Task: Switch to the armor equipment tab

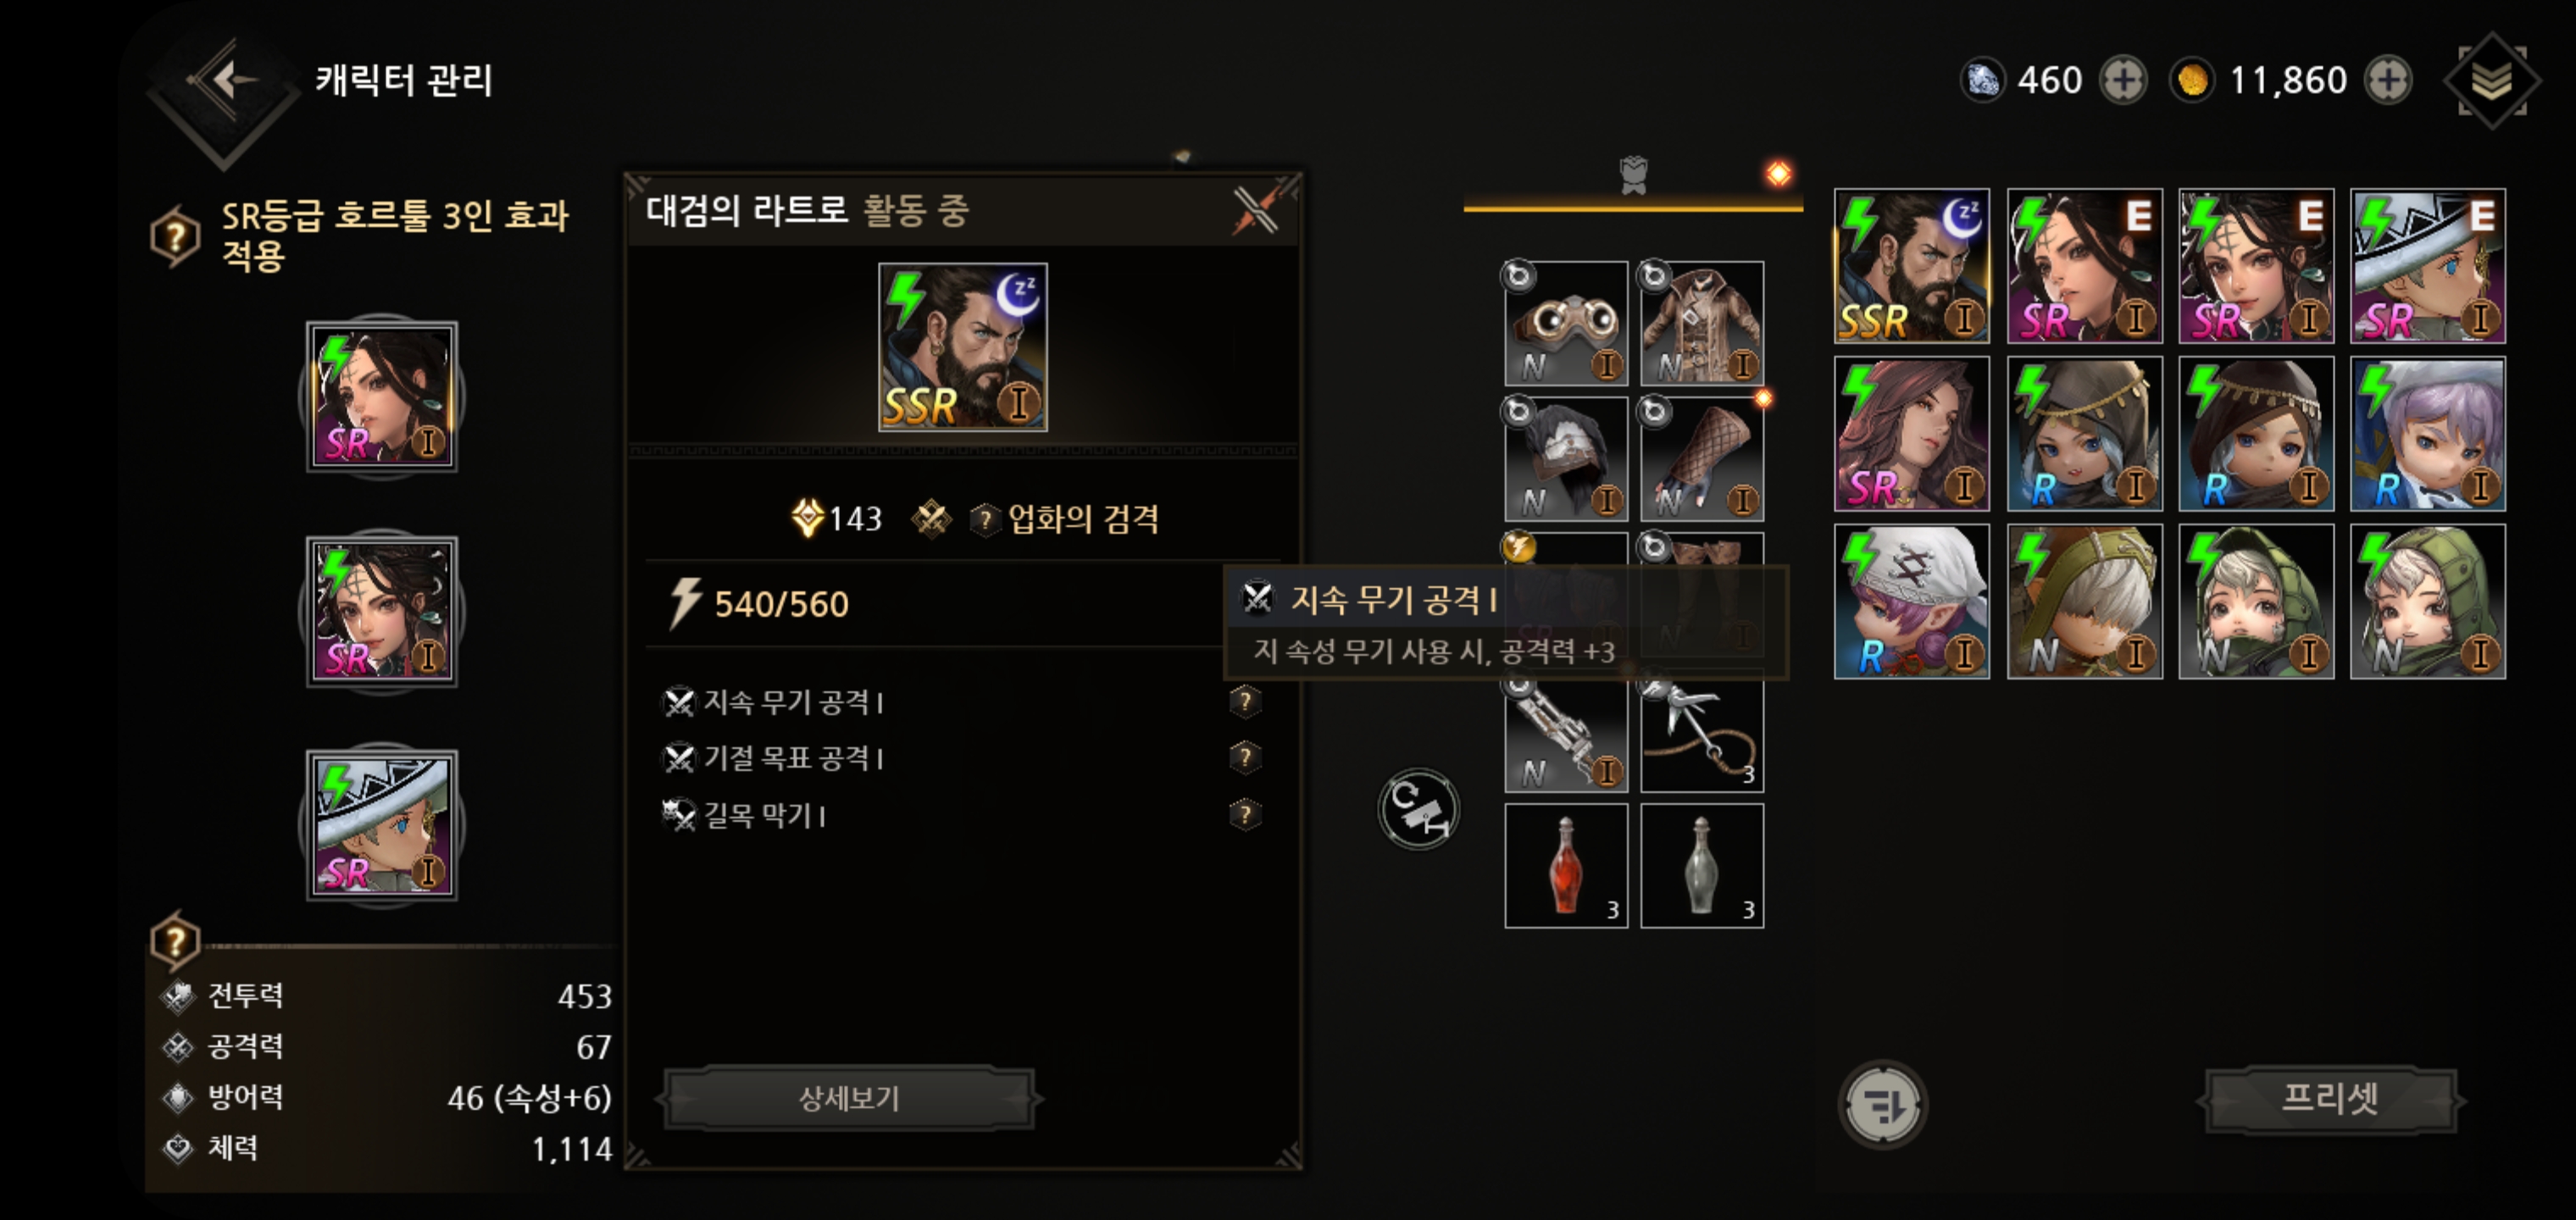Action: (1633, 176)
